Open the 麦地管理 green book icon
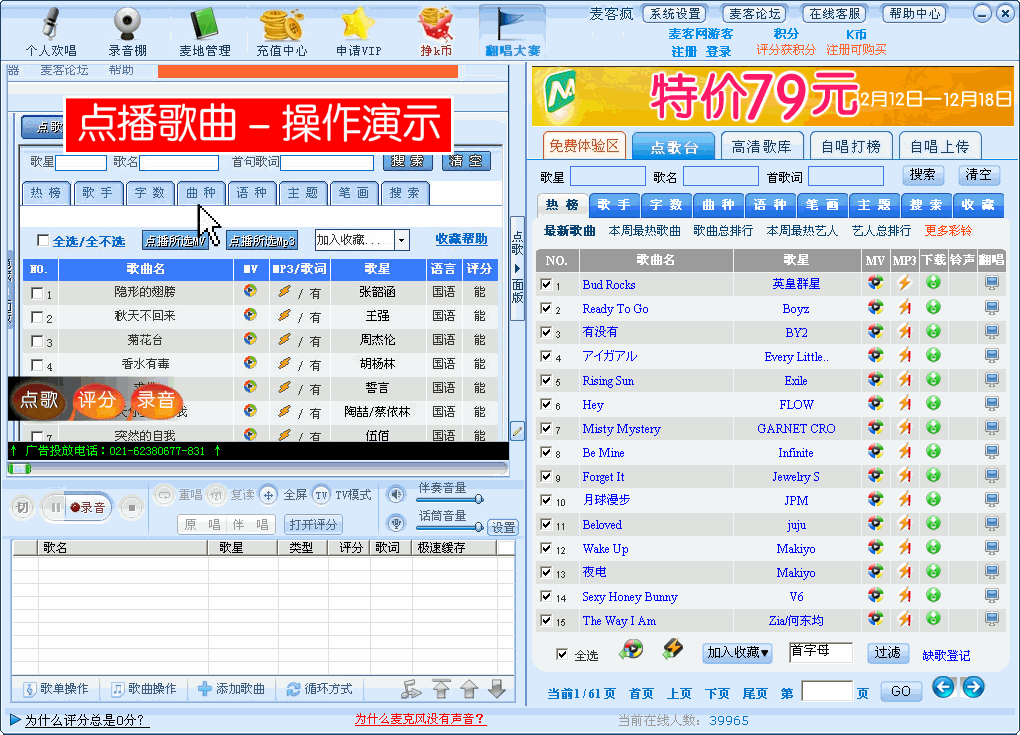 click(x=204, y=24)
